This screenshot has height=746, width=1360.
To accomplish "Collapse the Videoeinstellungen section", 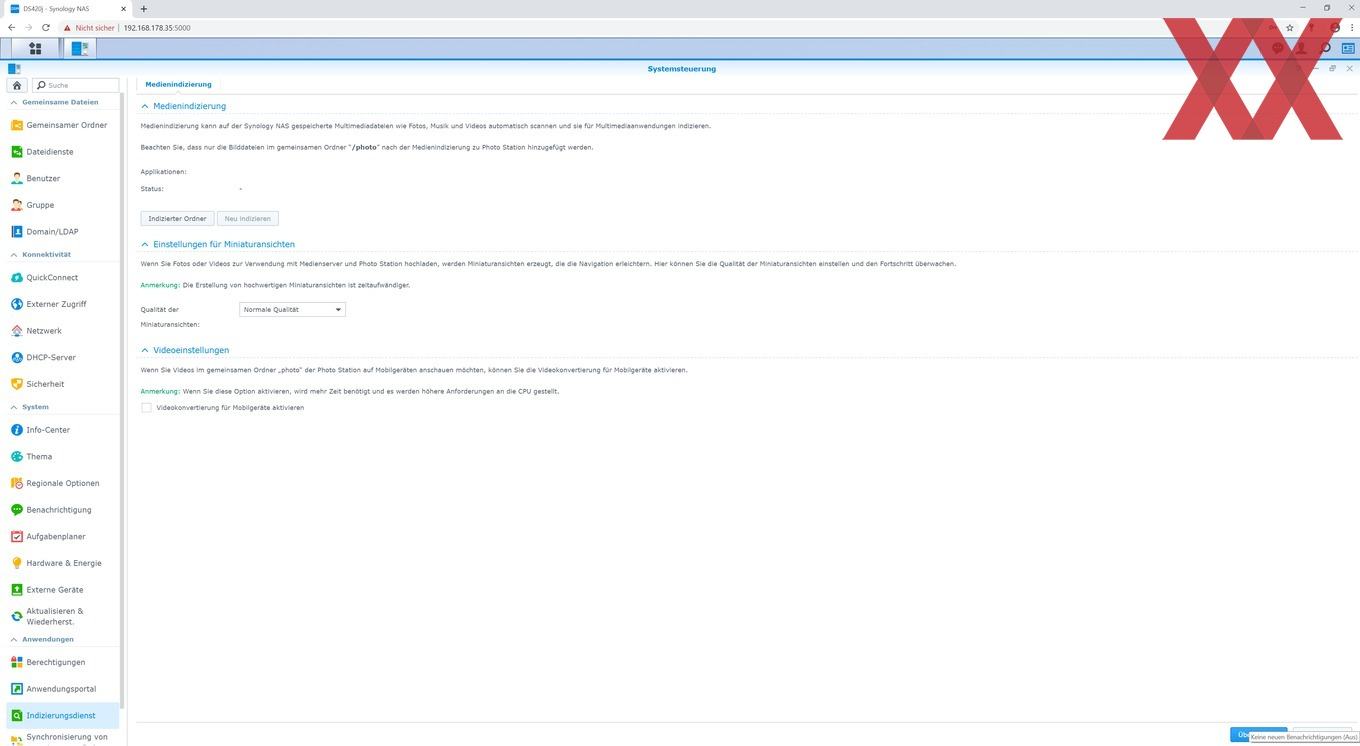I will (145, 350).
